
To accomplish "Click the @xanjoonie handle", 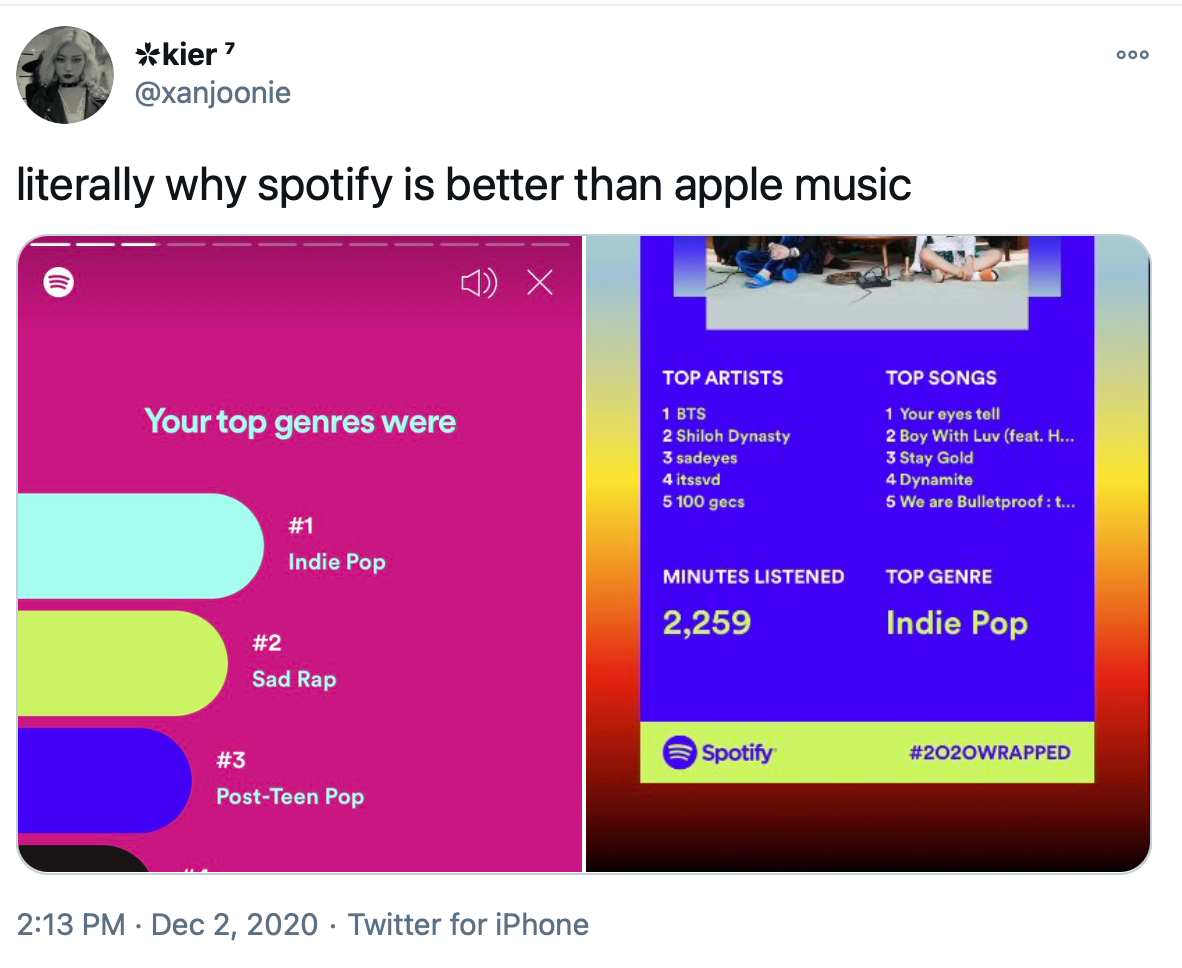I will click(213, 93).
